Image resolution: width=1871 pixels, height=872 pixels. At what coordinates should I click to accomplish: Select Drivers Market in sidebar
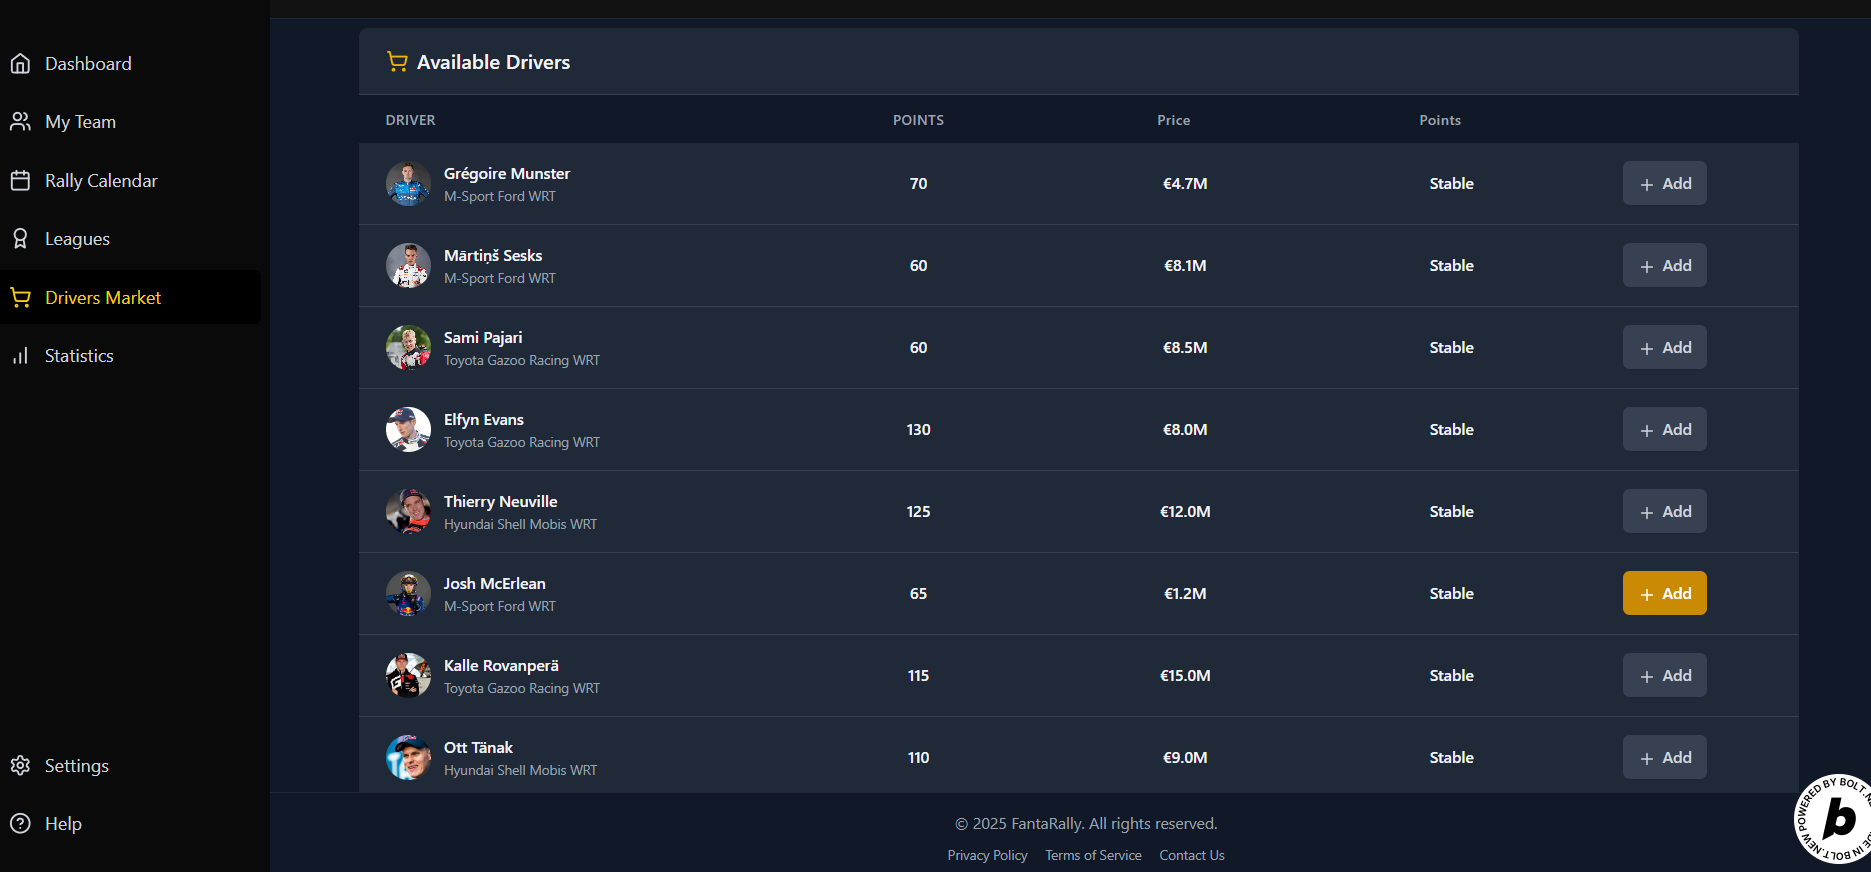click(130, 298)
